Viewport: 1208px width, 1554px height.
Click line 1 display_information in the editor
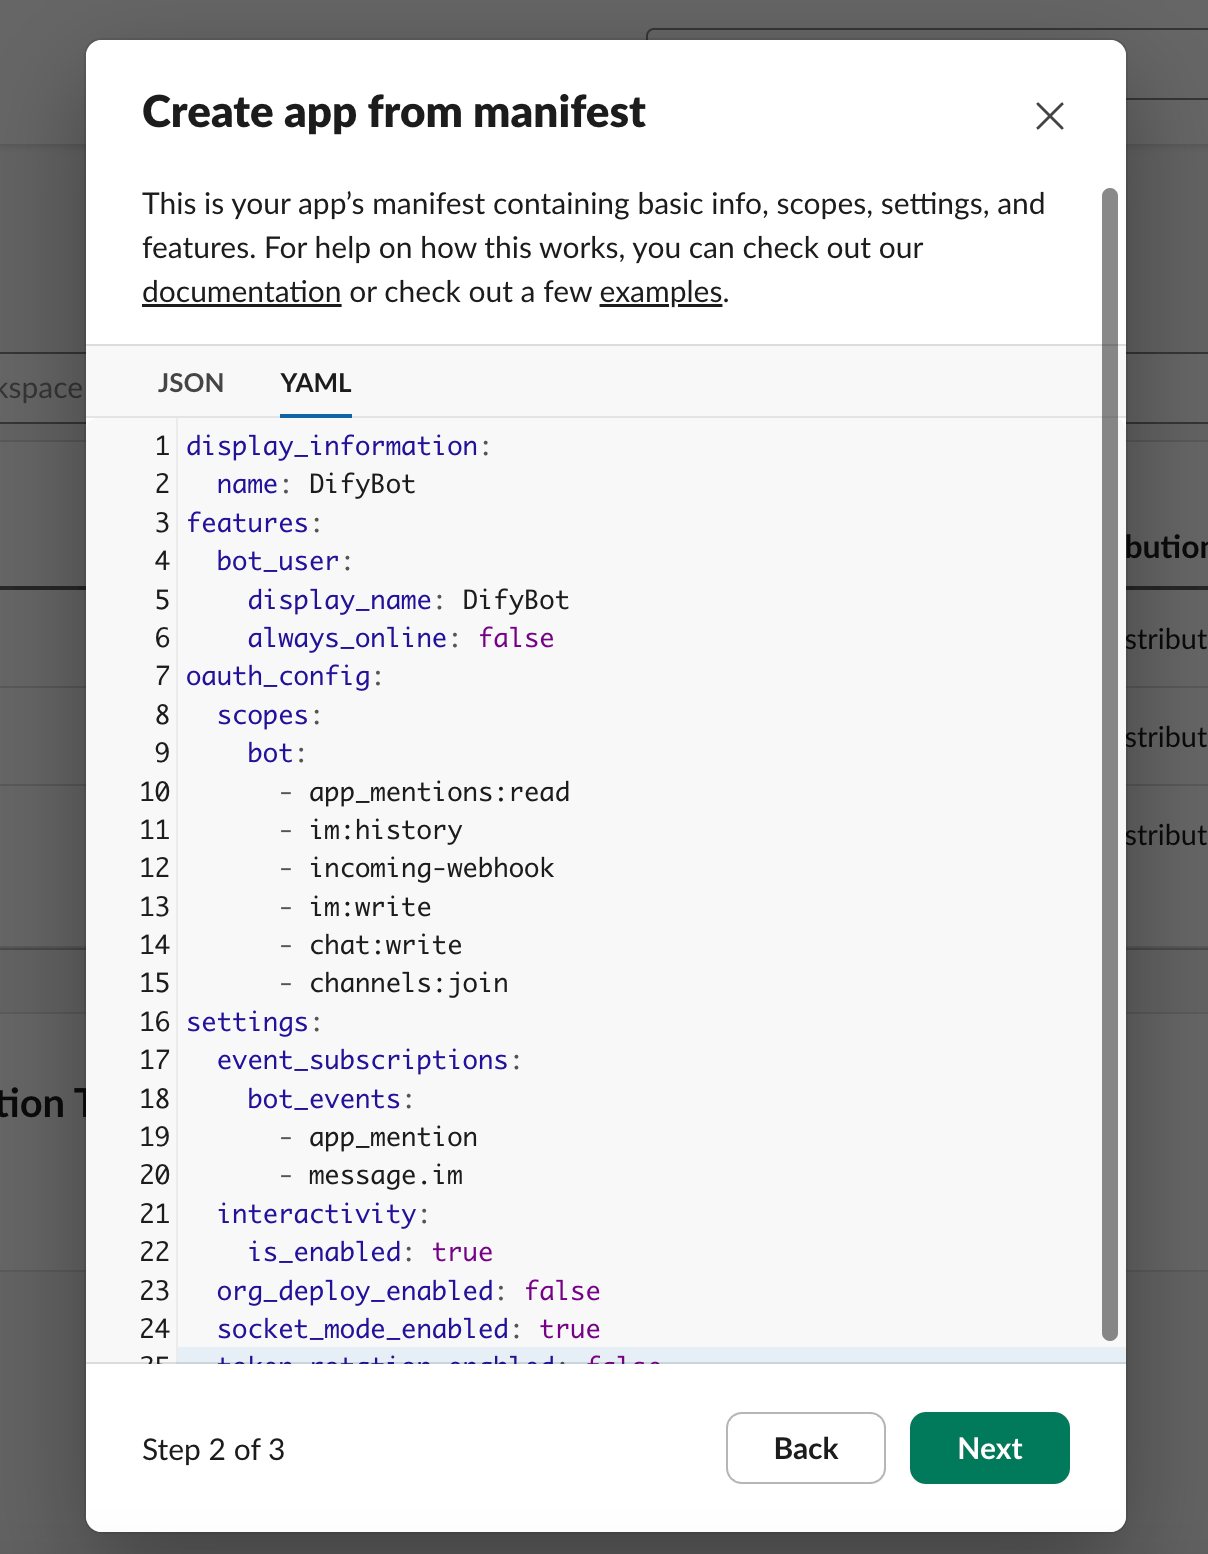click(337, 445)
